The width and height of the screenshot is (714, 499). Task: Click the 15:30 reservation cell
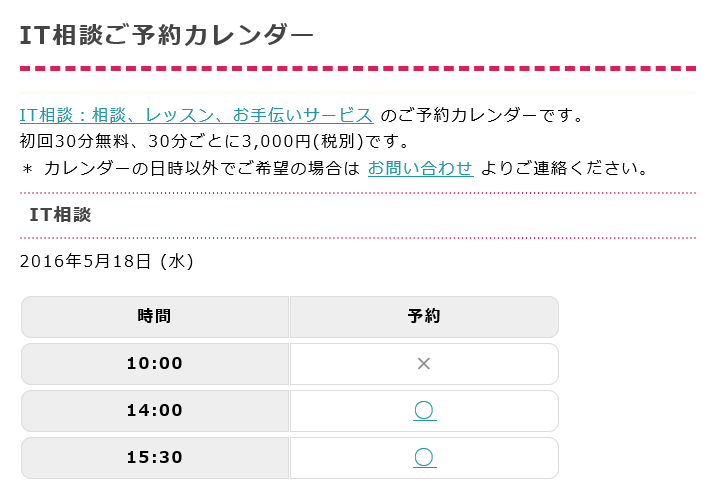pos(424,458)
